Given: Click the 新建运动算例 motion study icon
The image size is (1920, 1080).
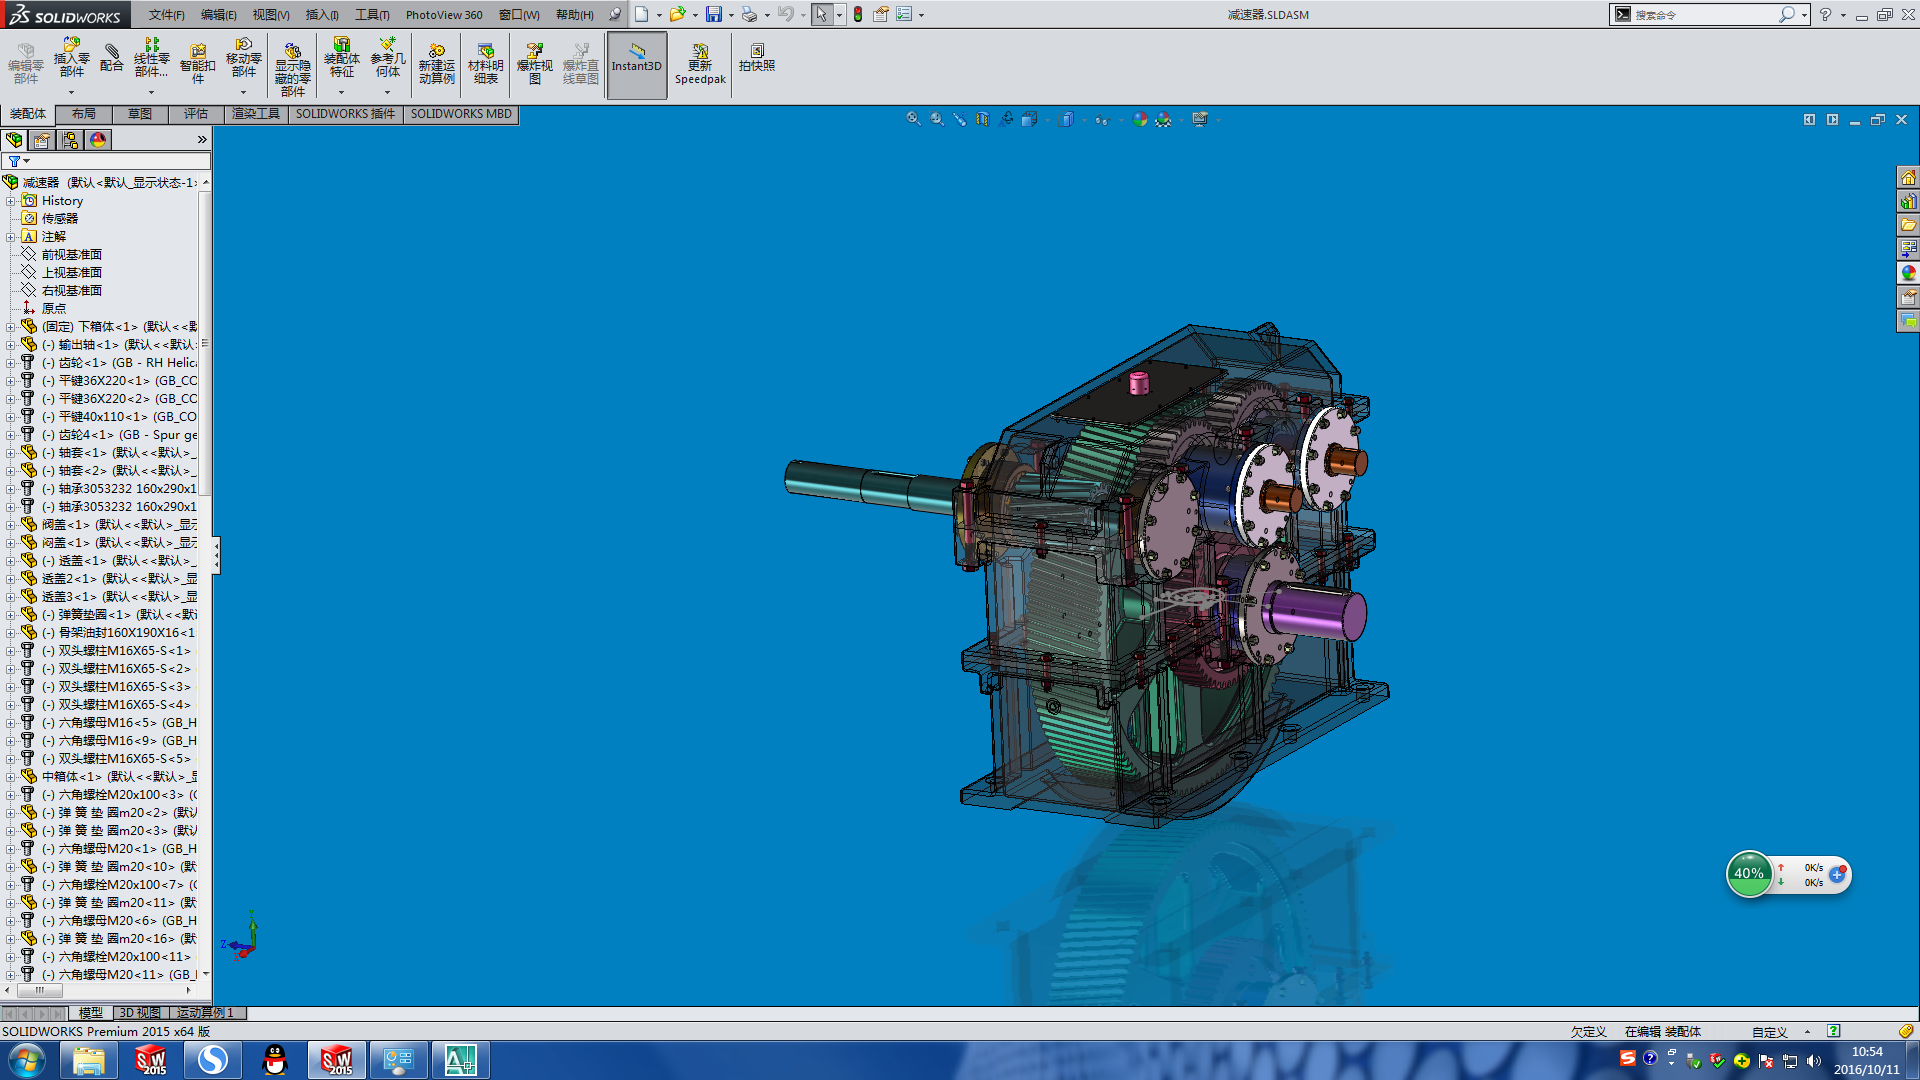Looking at the screenshot, I should [x=436, y=62].
